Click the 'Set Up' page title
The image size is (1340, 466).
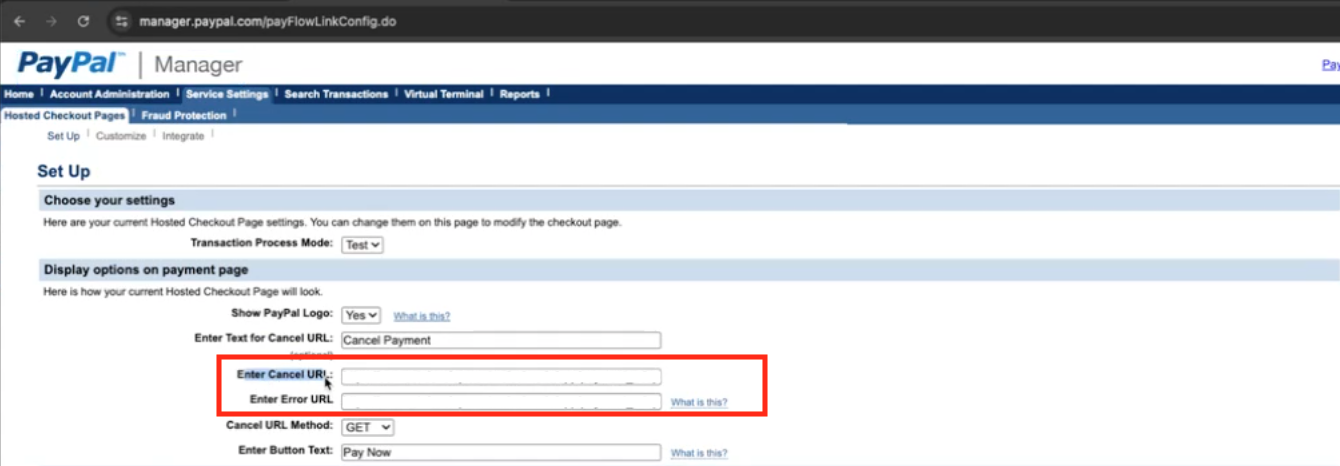coord(64,172)
